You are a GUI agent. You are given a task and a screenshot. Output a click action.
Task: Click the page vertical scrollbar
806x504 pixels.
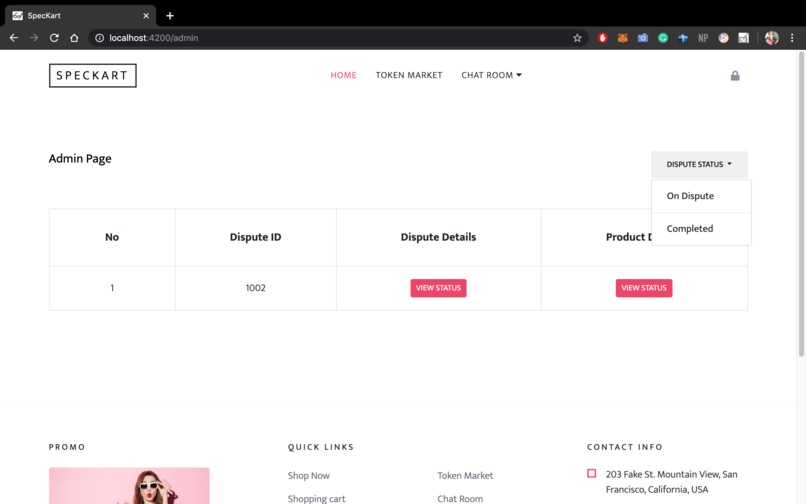[x=801, y=206]
